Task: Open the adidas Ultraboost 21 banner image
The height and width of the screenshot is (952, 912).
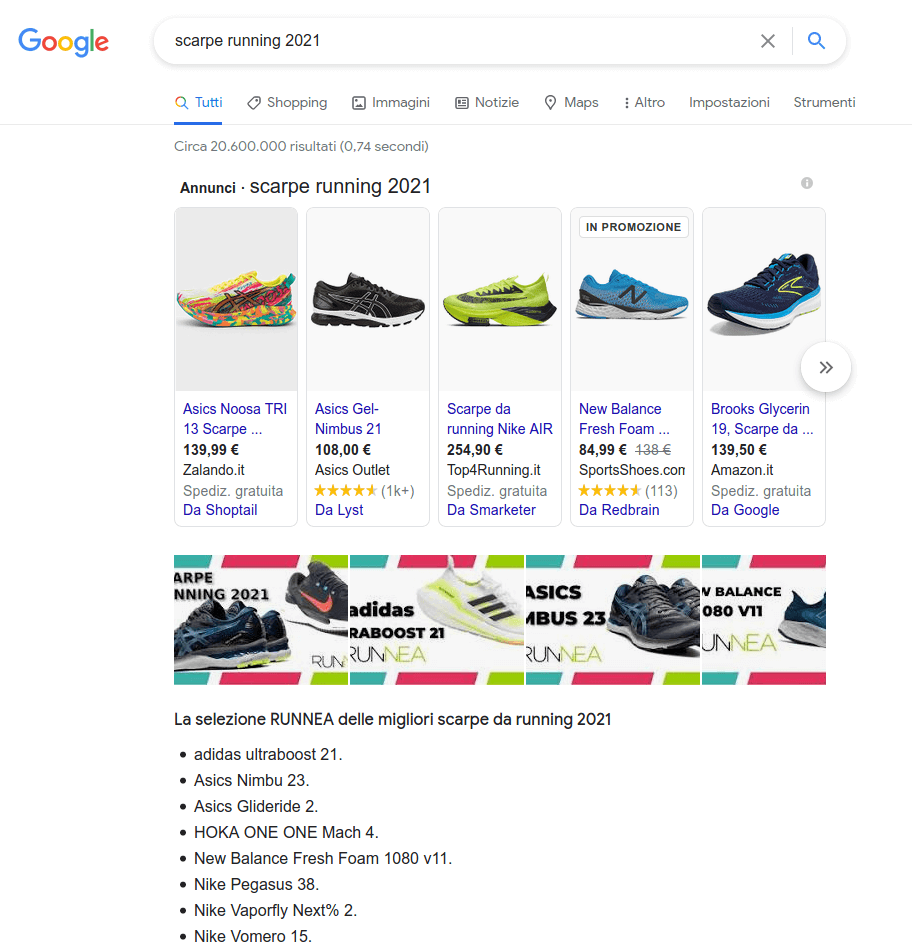Action: tap(437, 620)
